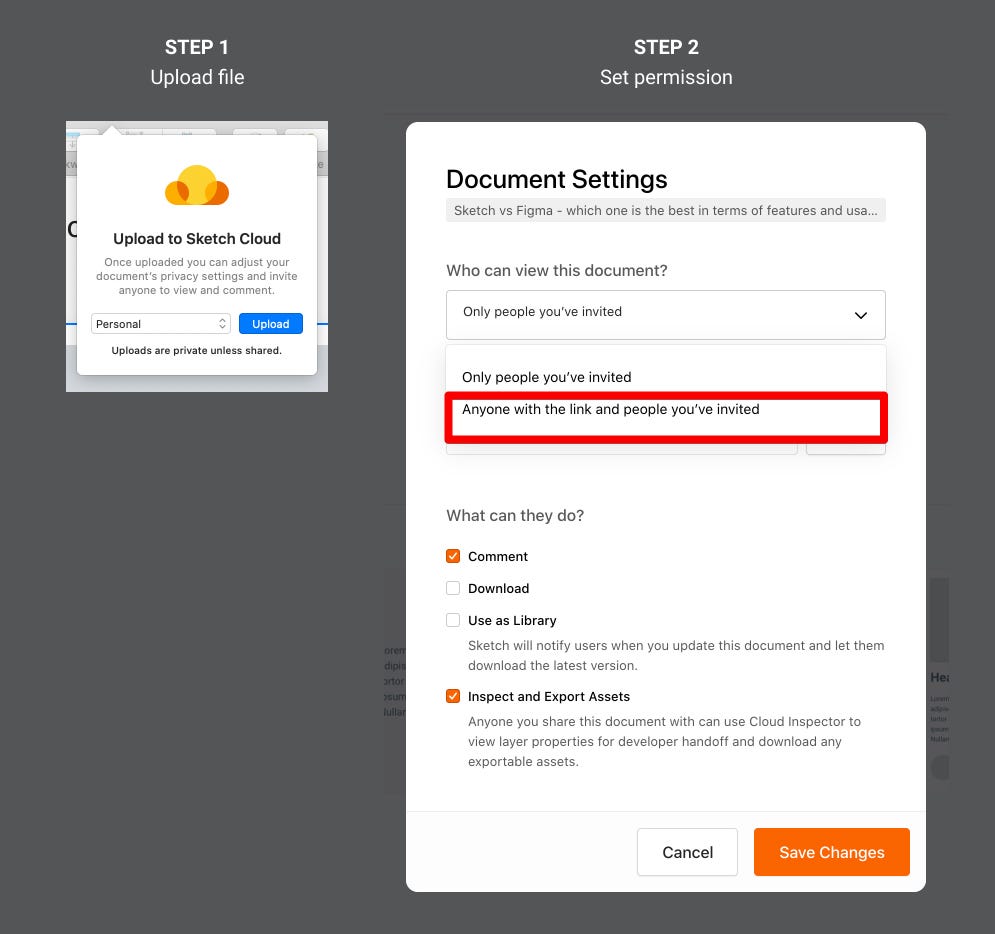Click the Save Changes button

click(x=831, y=852)
